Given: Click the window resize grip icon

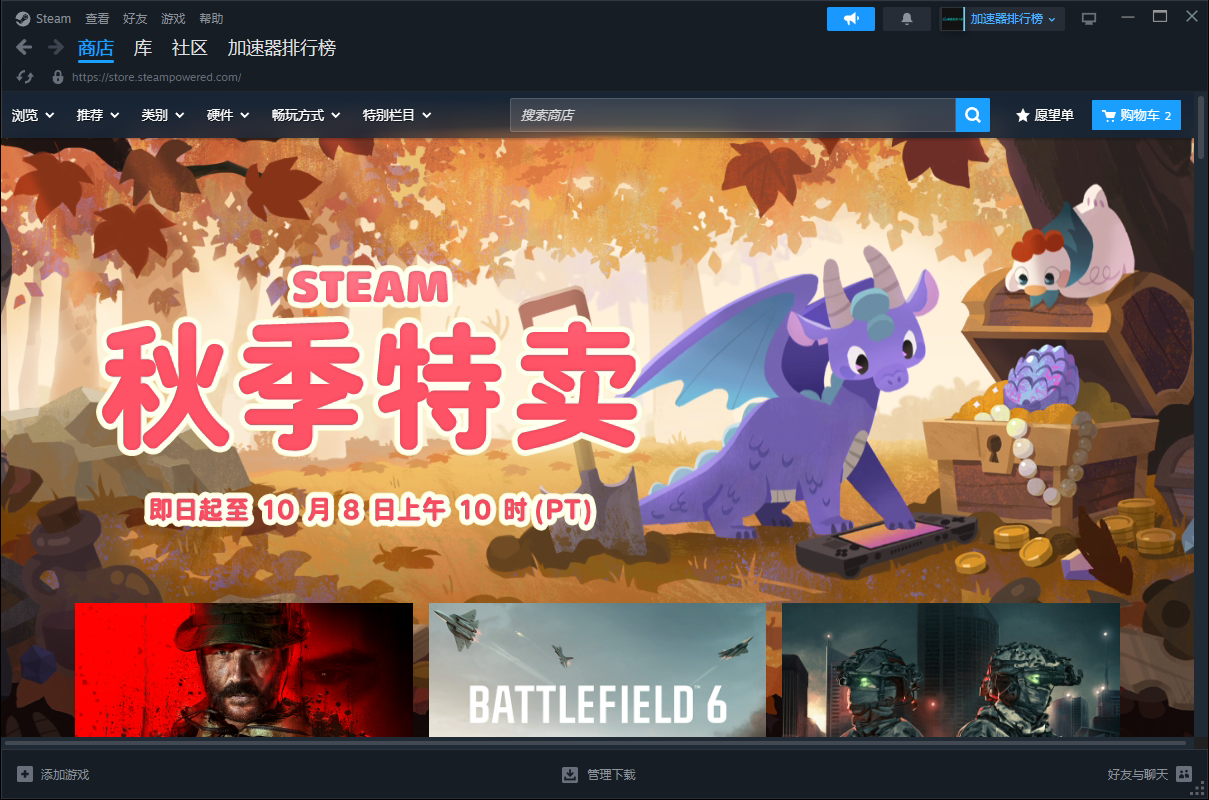Looking at the screenshot, I should 1199,790.
